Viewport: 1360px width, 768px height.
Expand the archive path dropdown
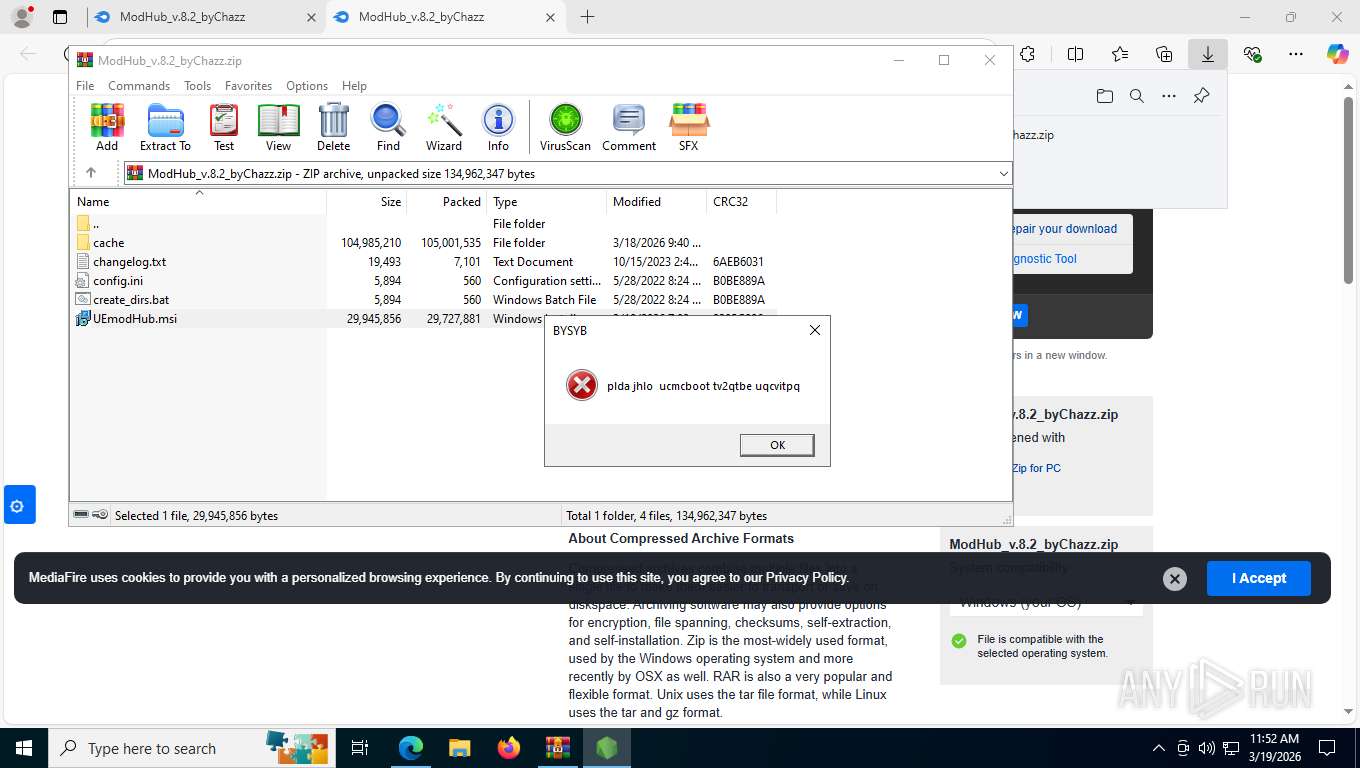(x=1004, y=174)
